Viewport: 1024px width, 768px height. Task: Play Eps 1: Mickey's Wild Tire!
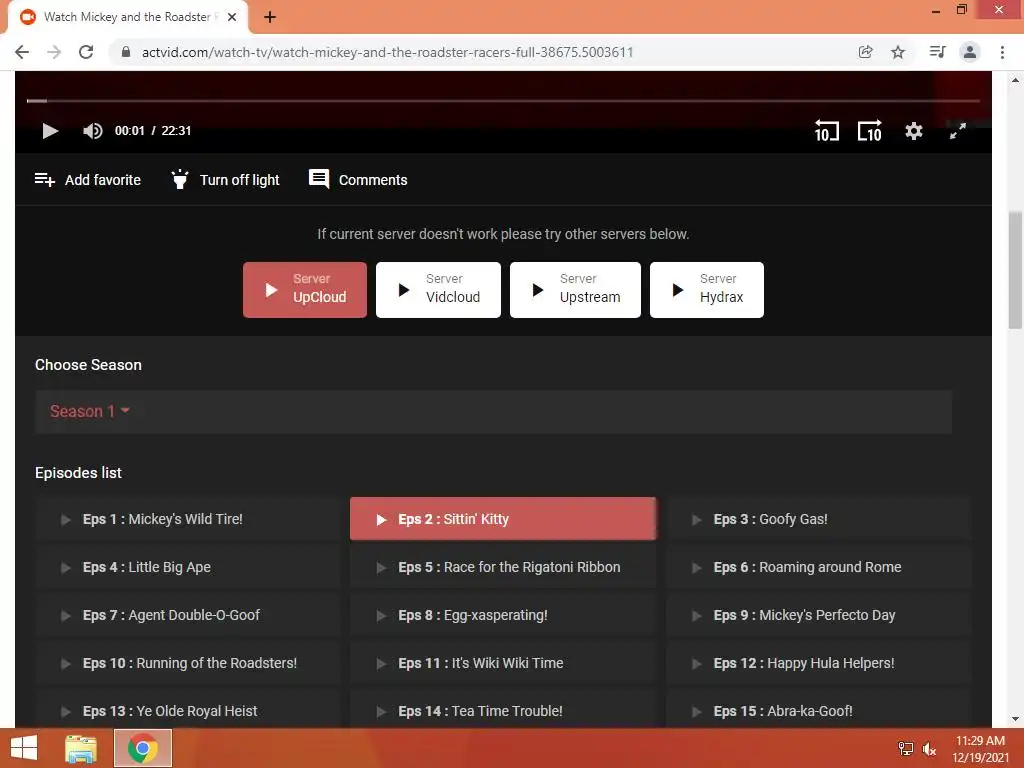pos(188,519)
